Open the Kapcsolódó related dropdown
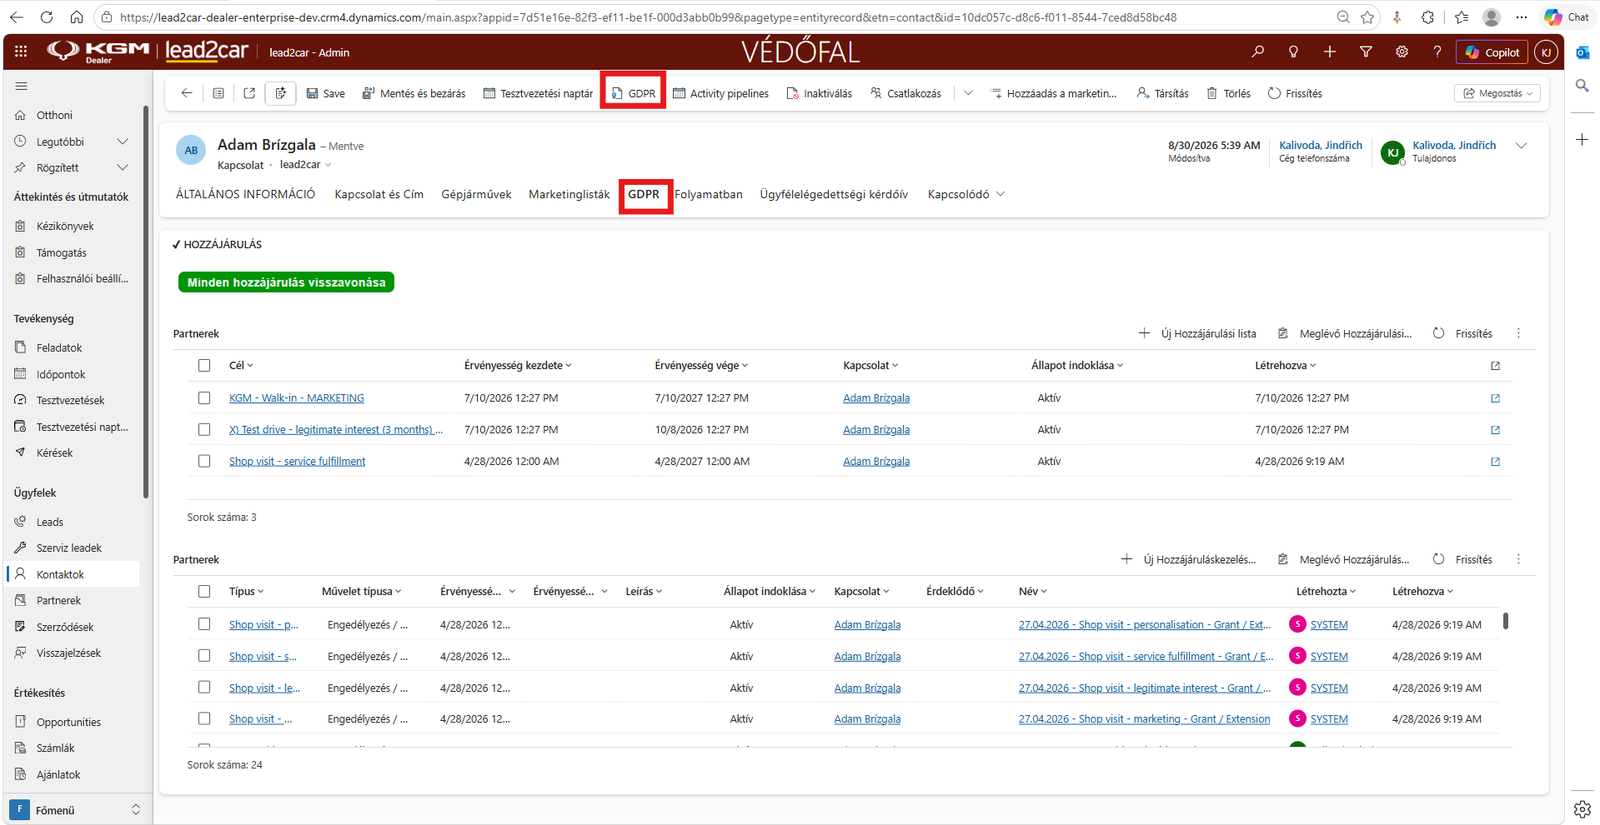This screenshot has width=1600, height=825. tap(966, 194)
